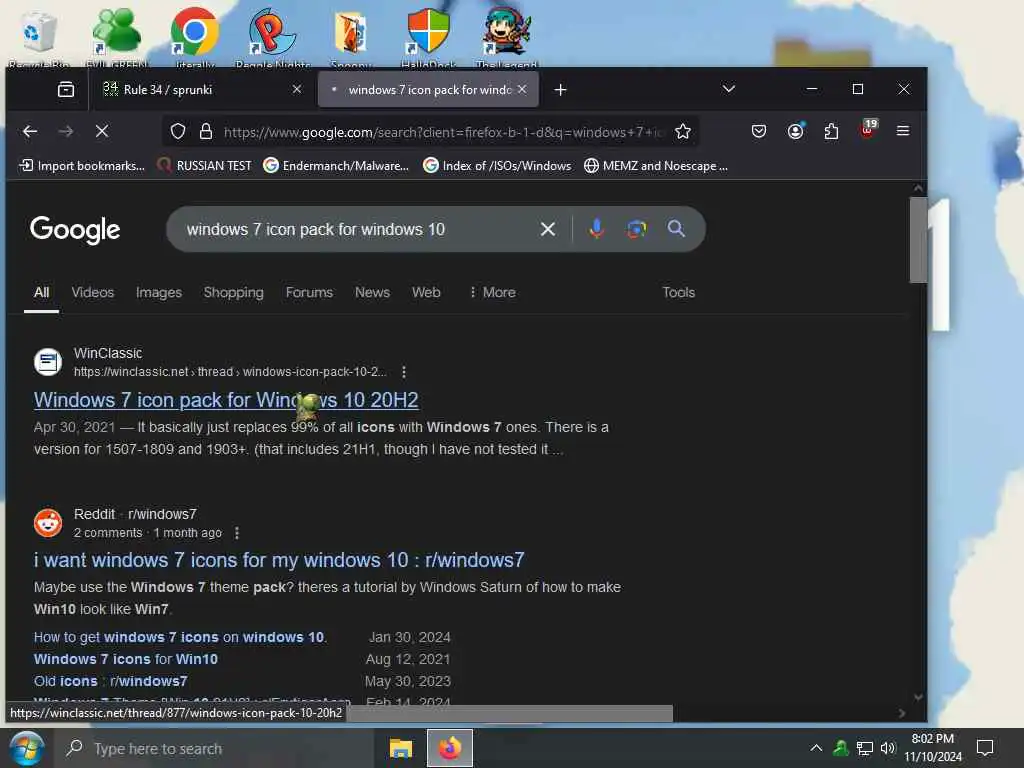Show hidden system tray icons
This screenshot has height=768, width=1024.
click(816, 748)
